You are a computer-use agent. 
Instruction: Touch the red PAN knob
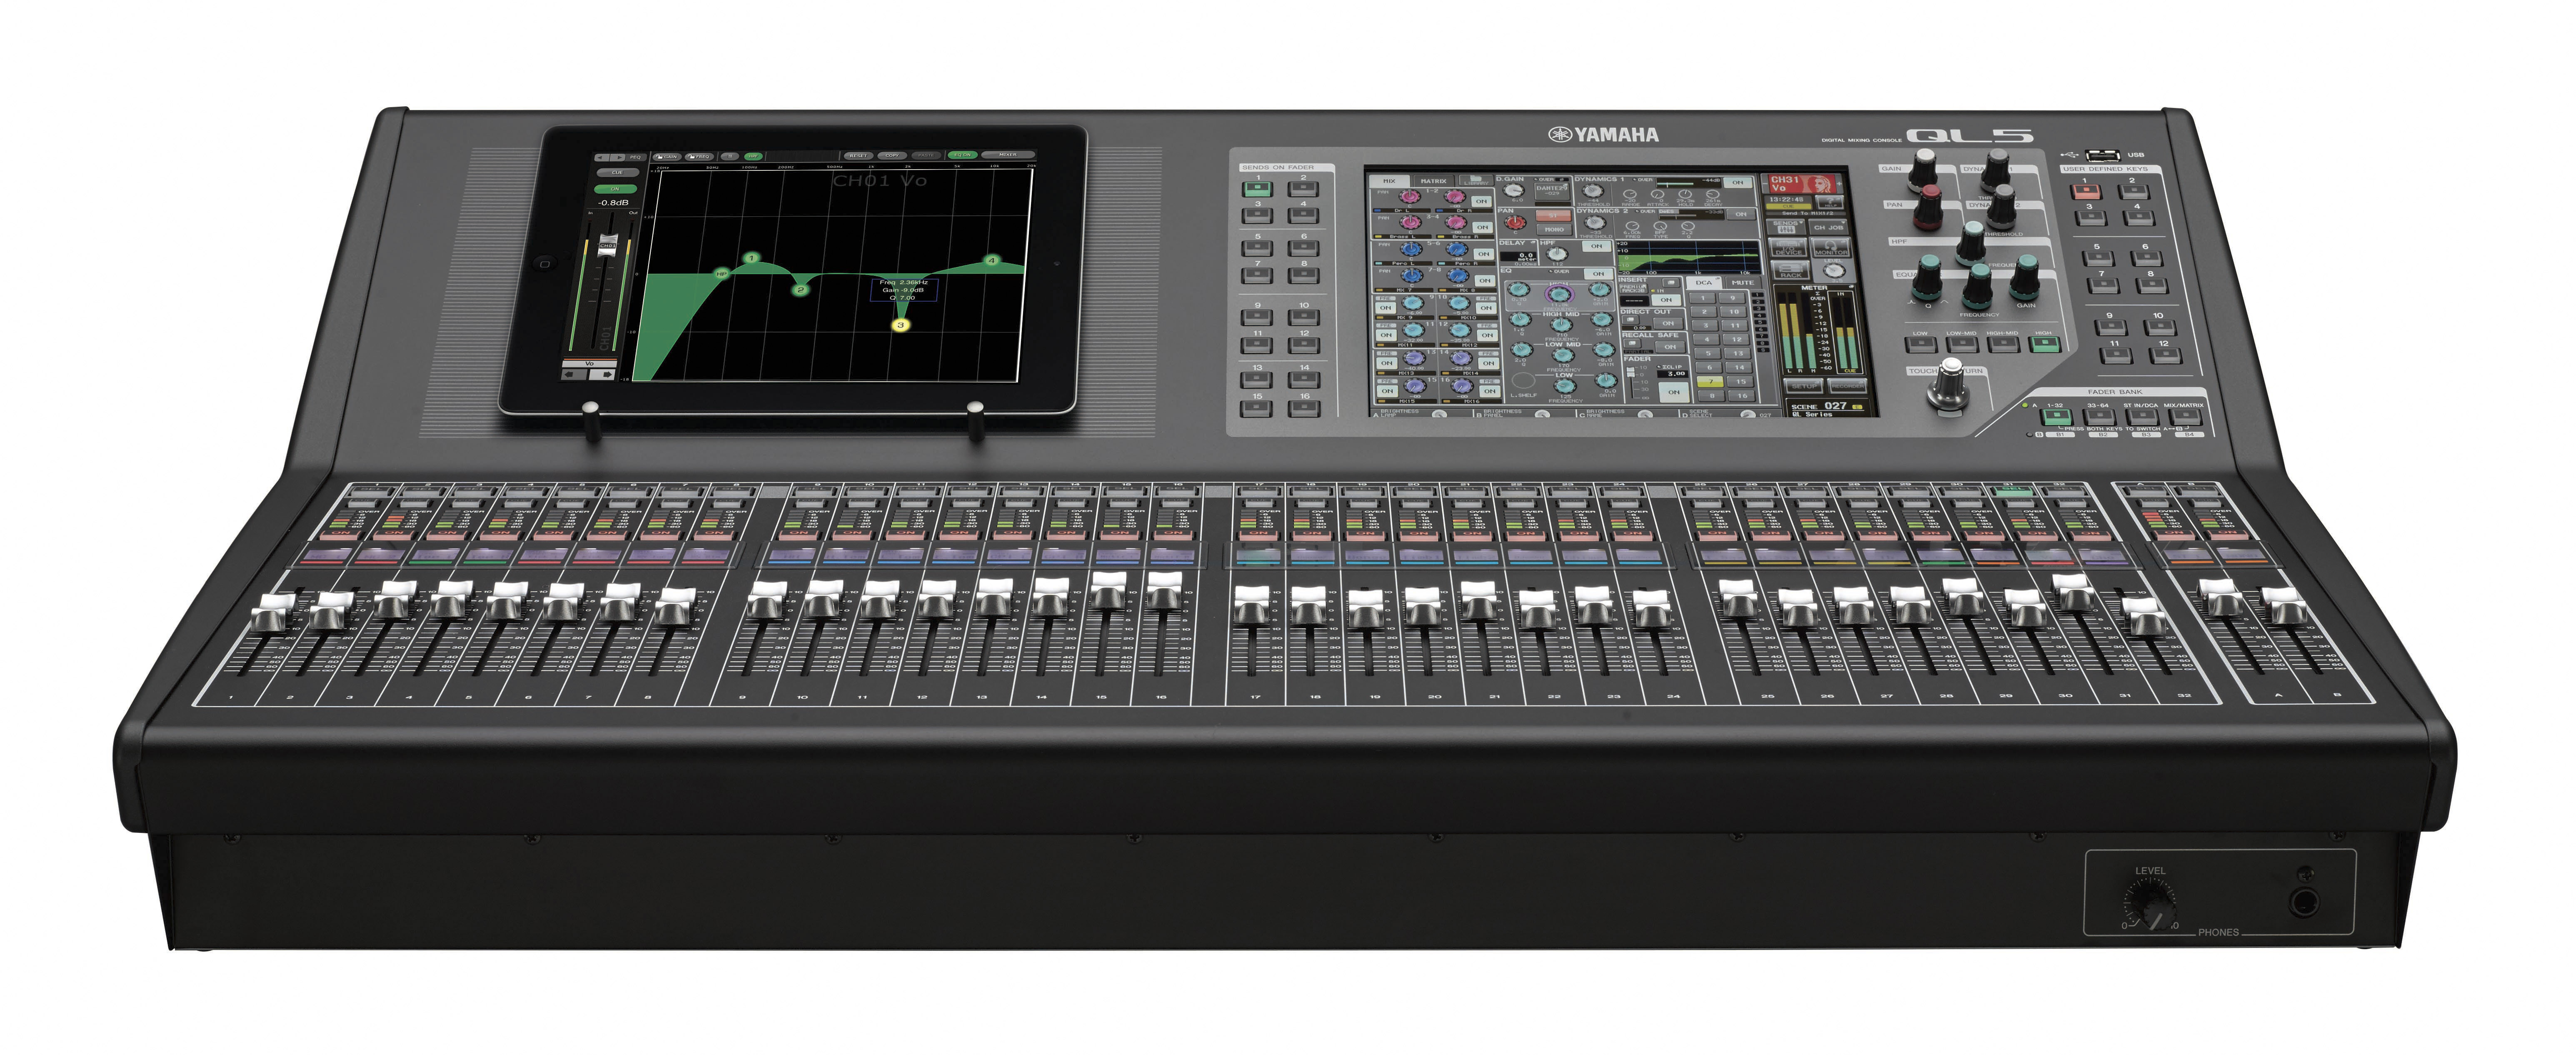tap(1928, 207)
